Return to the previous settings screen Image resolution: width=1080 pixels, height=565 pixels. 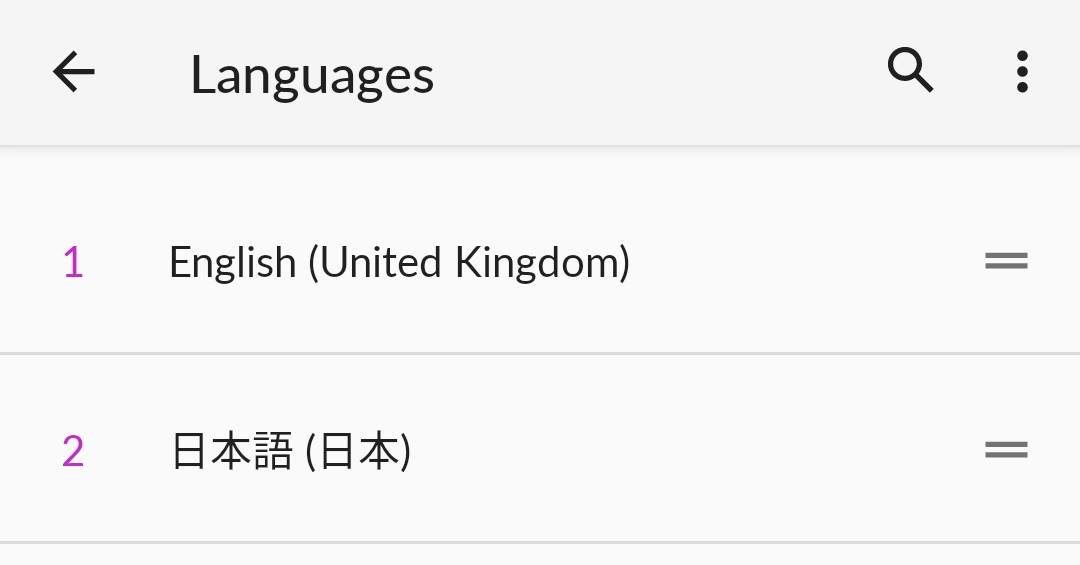click(74, 73)
